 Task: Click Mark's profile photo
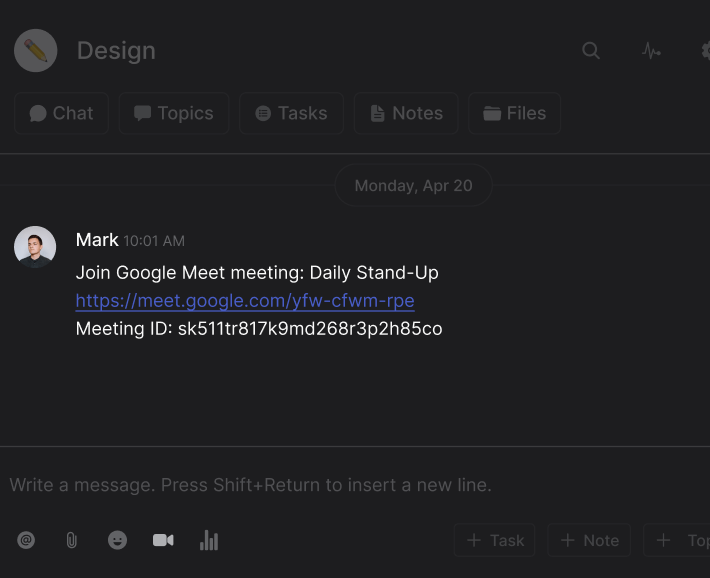(35, 247)
